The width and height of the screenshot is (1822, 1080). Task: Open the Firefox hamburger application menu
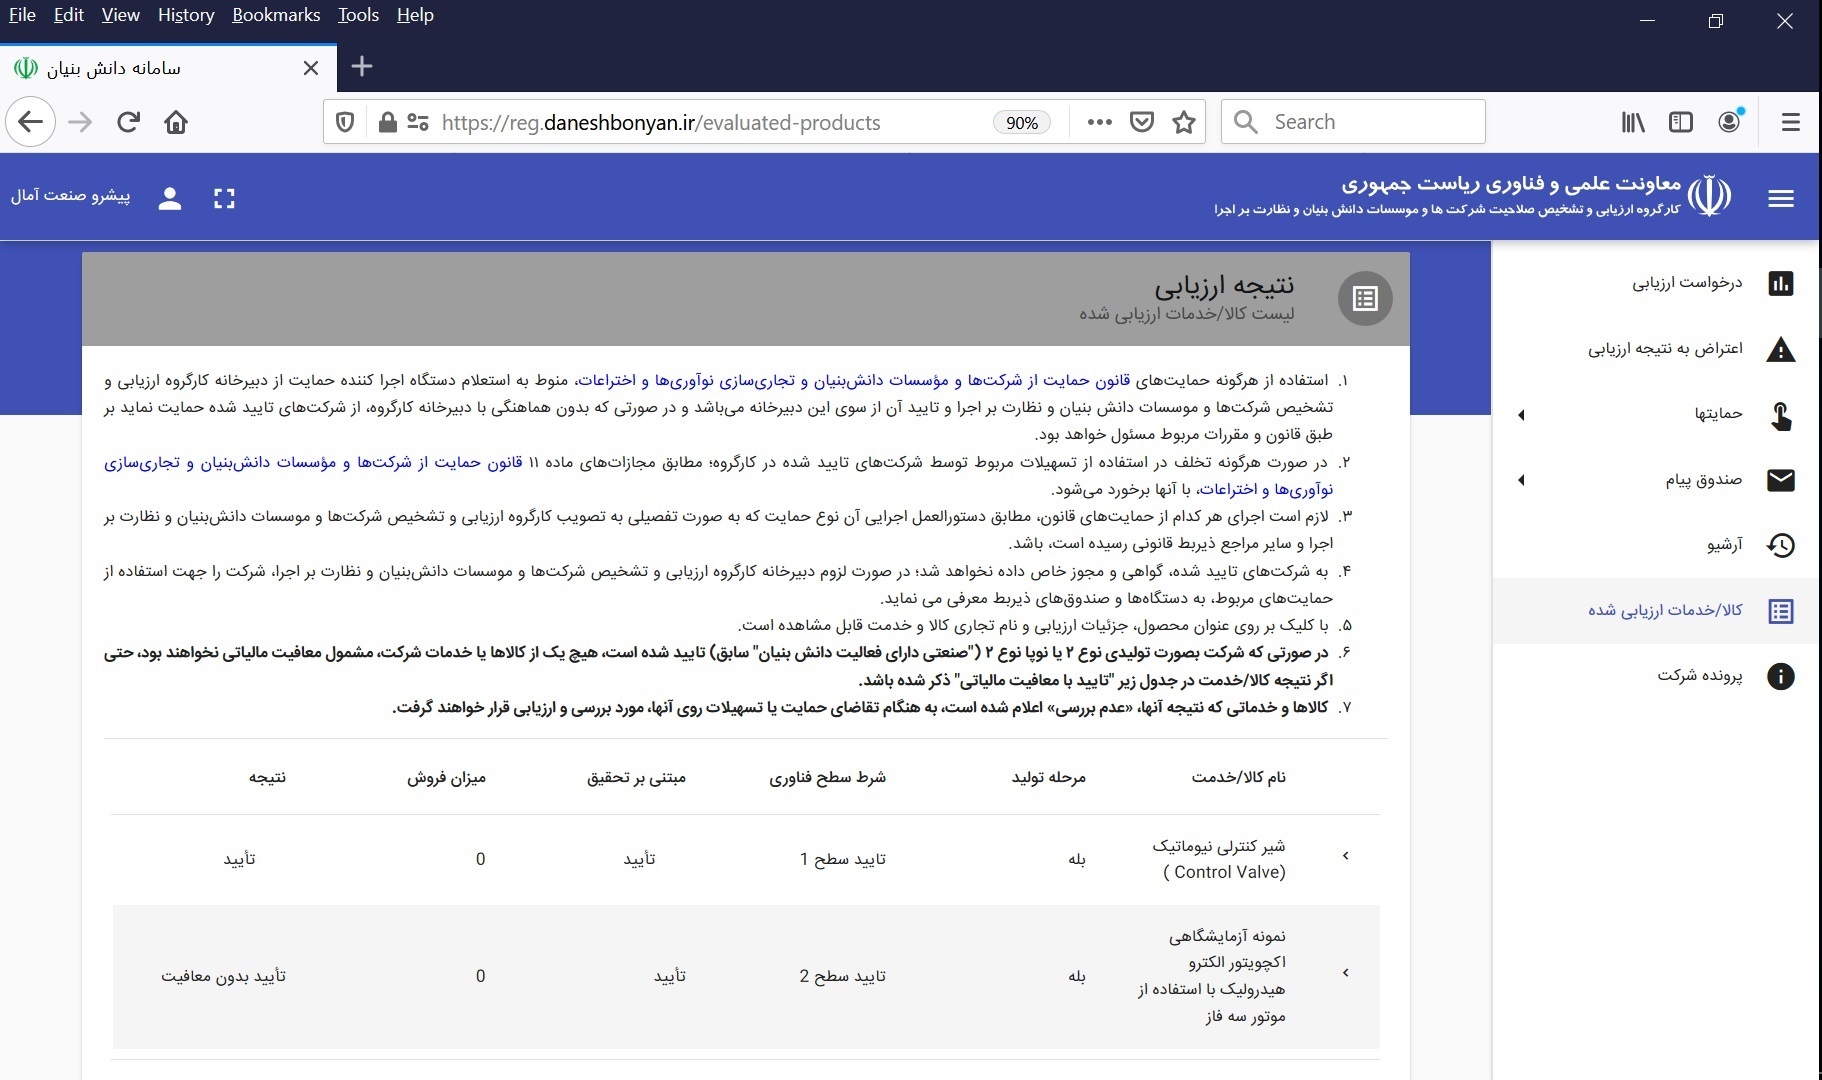point(1791,122)
